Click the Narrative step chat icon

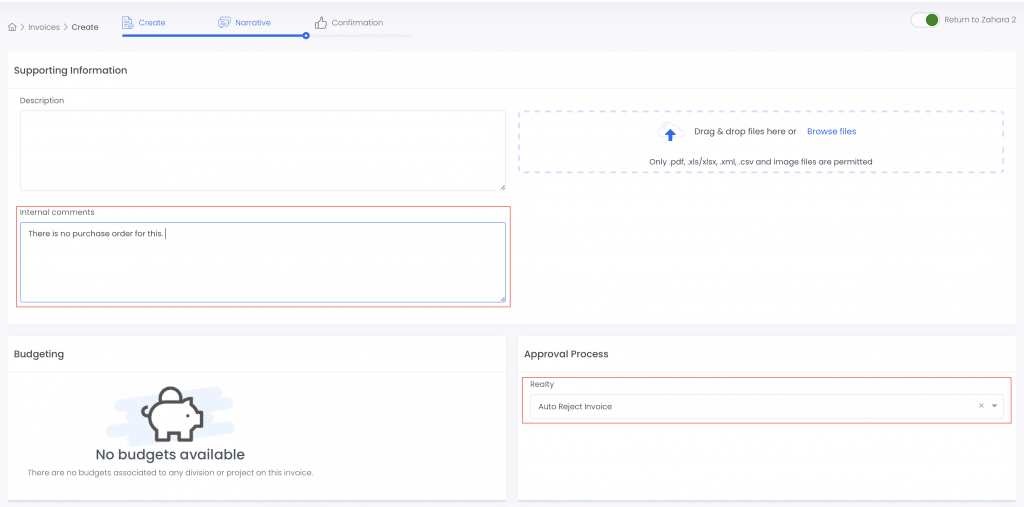[x=224, y=23]
